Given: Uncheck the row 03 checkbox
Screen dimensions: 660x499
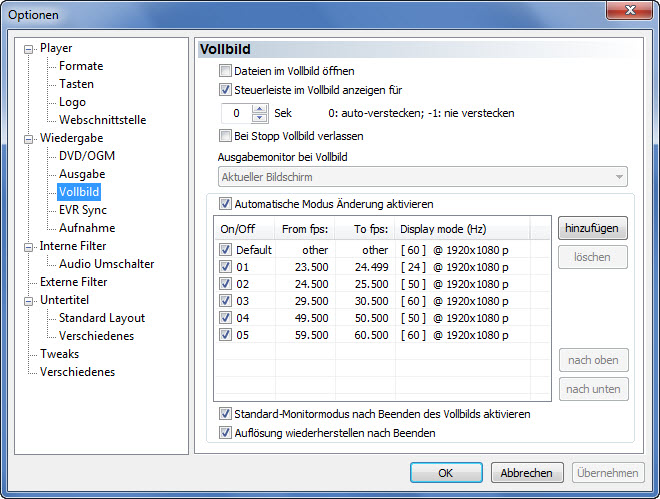Looking at the screenshot, I should pos(225,301).
